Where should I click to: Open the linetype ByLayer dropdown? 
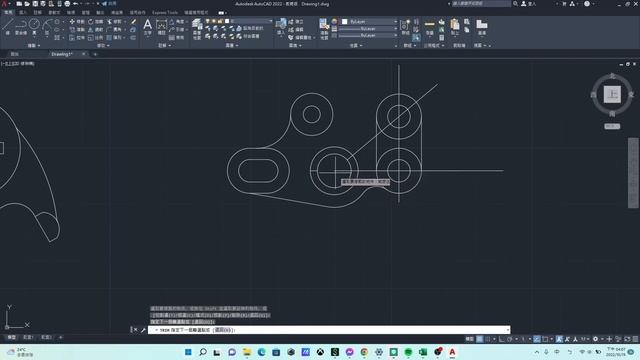(396, 36)
